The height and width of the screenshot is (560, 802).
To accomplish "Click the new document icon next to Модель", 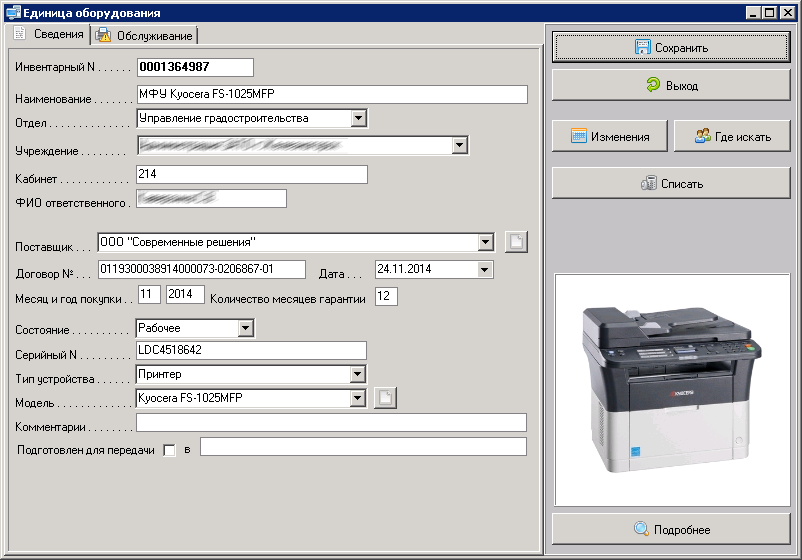I will coord(385,398).
